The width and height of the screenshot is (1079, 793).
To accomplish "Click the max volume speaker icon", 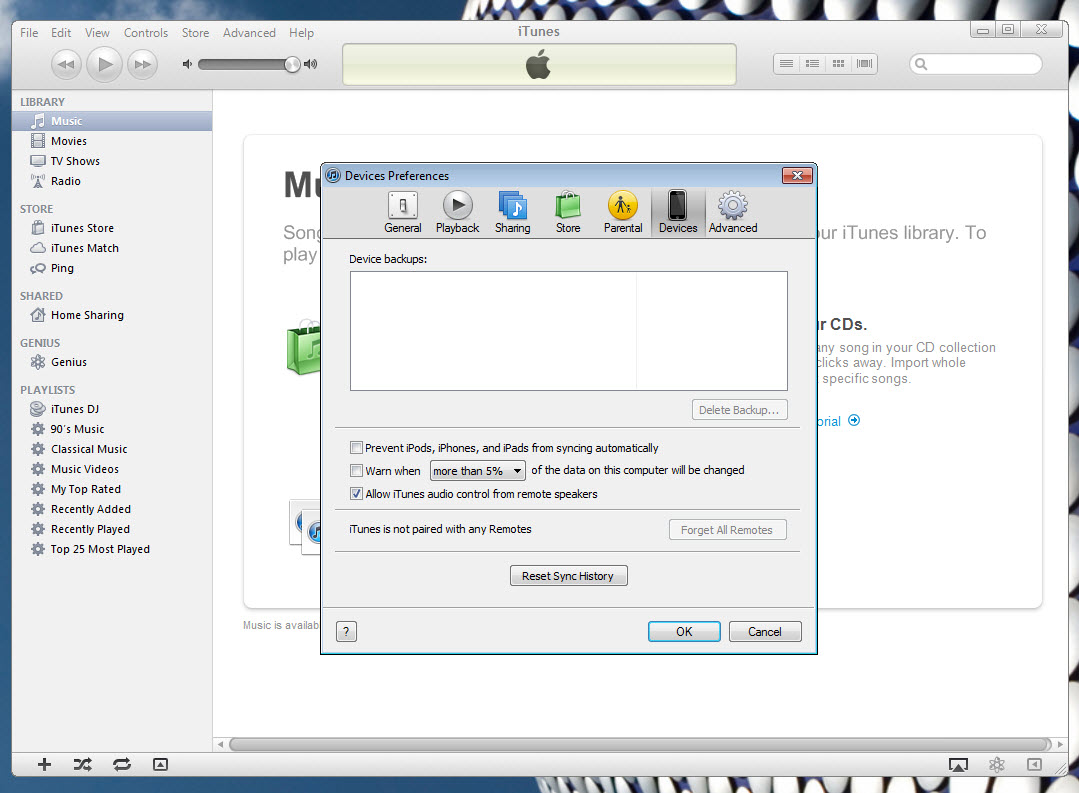I will pos(310,64).
